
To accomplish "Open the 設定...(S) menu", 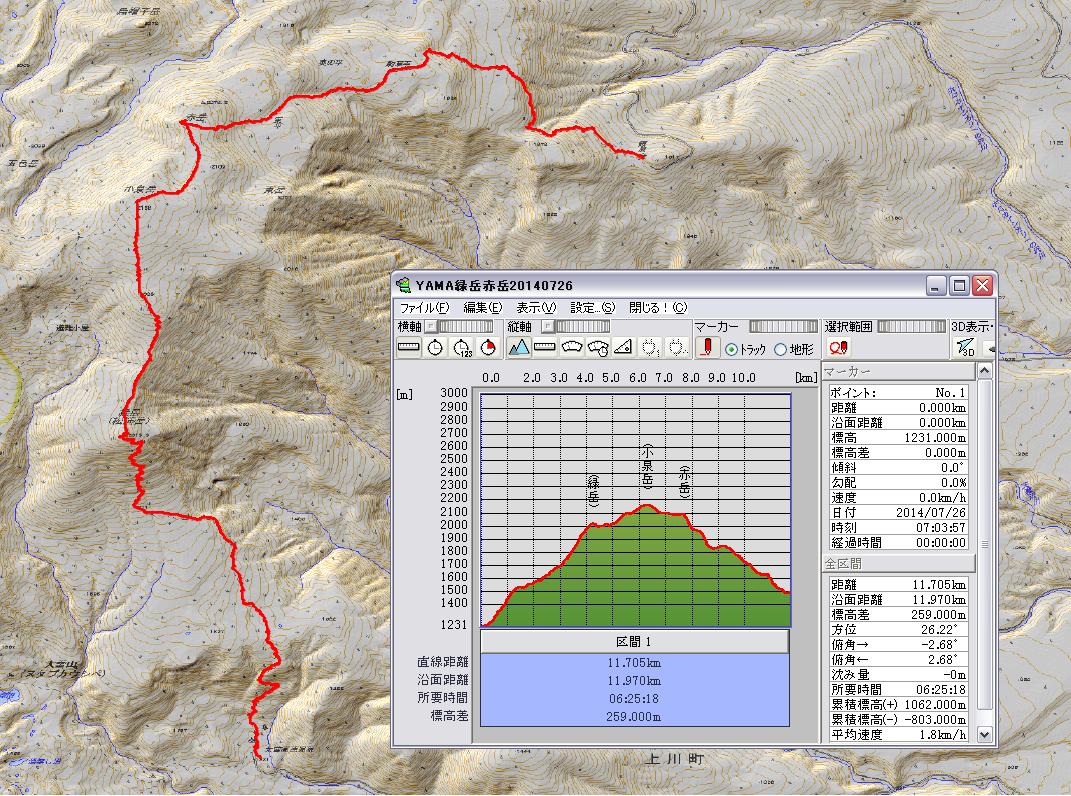I will click(592, 307).
